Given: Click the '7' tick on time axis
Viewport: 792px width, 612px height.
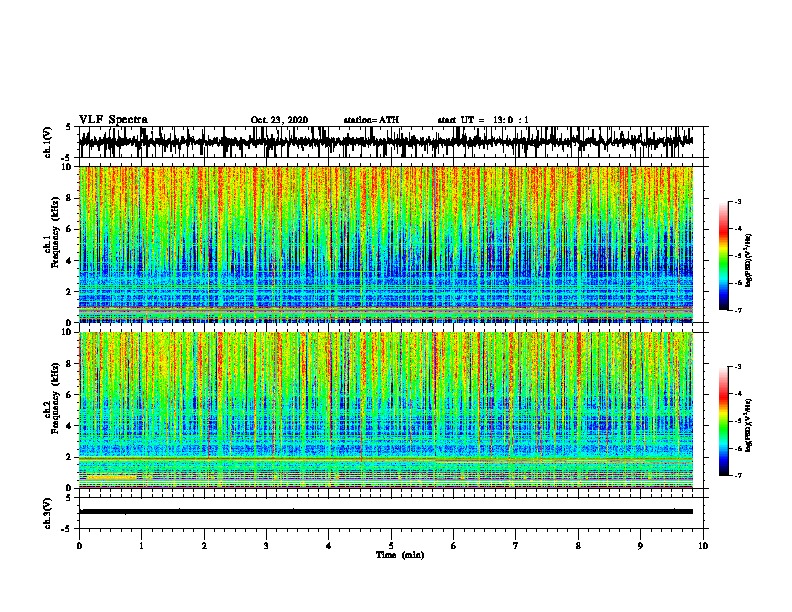Looking at the screenshot, I should [x=516, y=546].
